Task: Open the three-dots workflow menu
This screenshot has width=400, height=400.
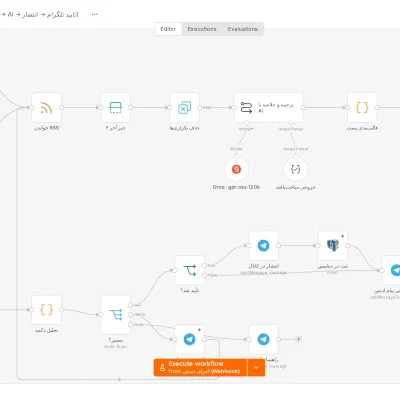Action: 95,14
